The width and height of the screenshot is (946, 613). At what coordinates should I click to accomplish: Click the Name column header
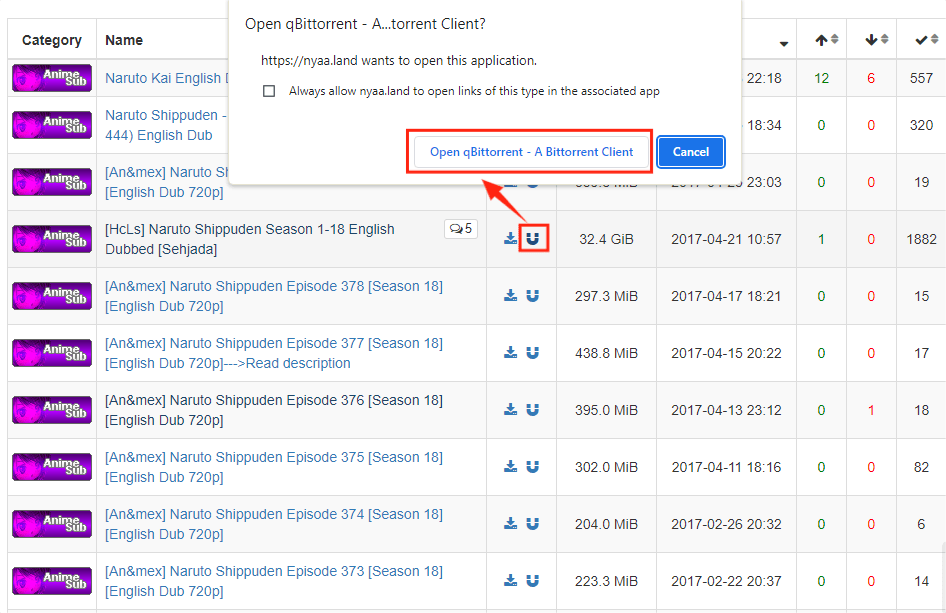tap(124, 40)
